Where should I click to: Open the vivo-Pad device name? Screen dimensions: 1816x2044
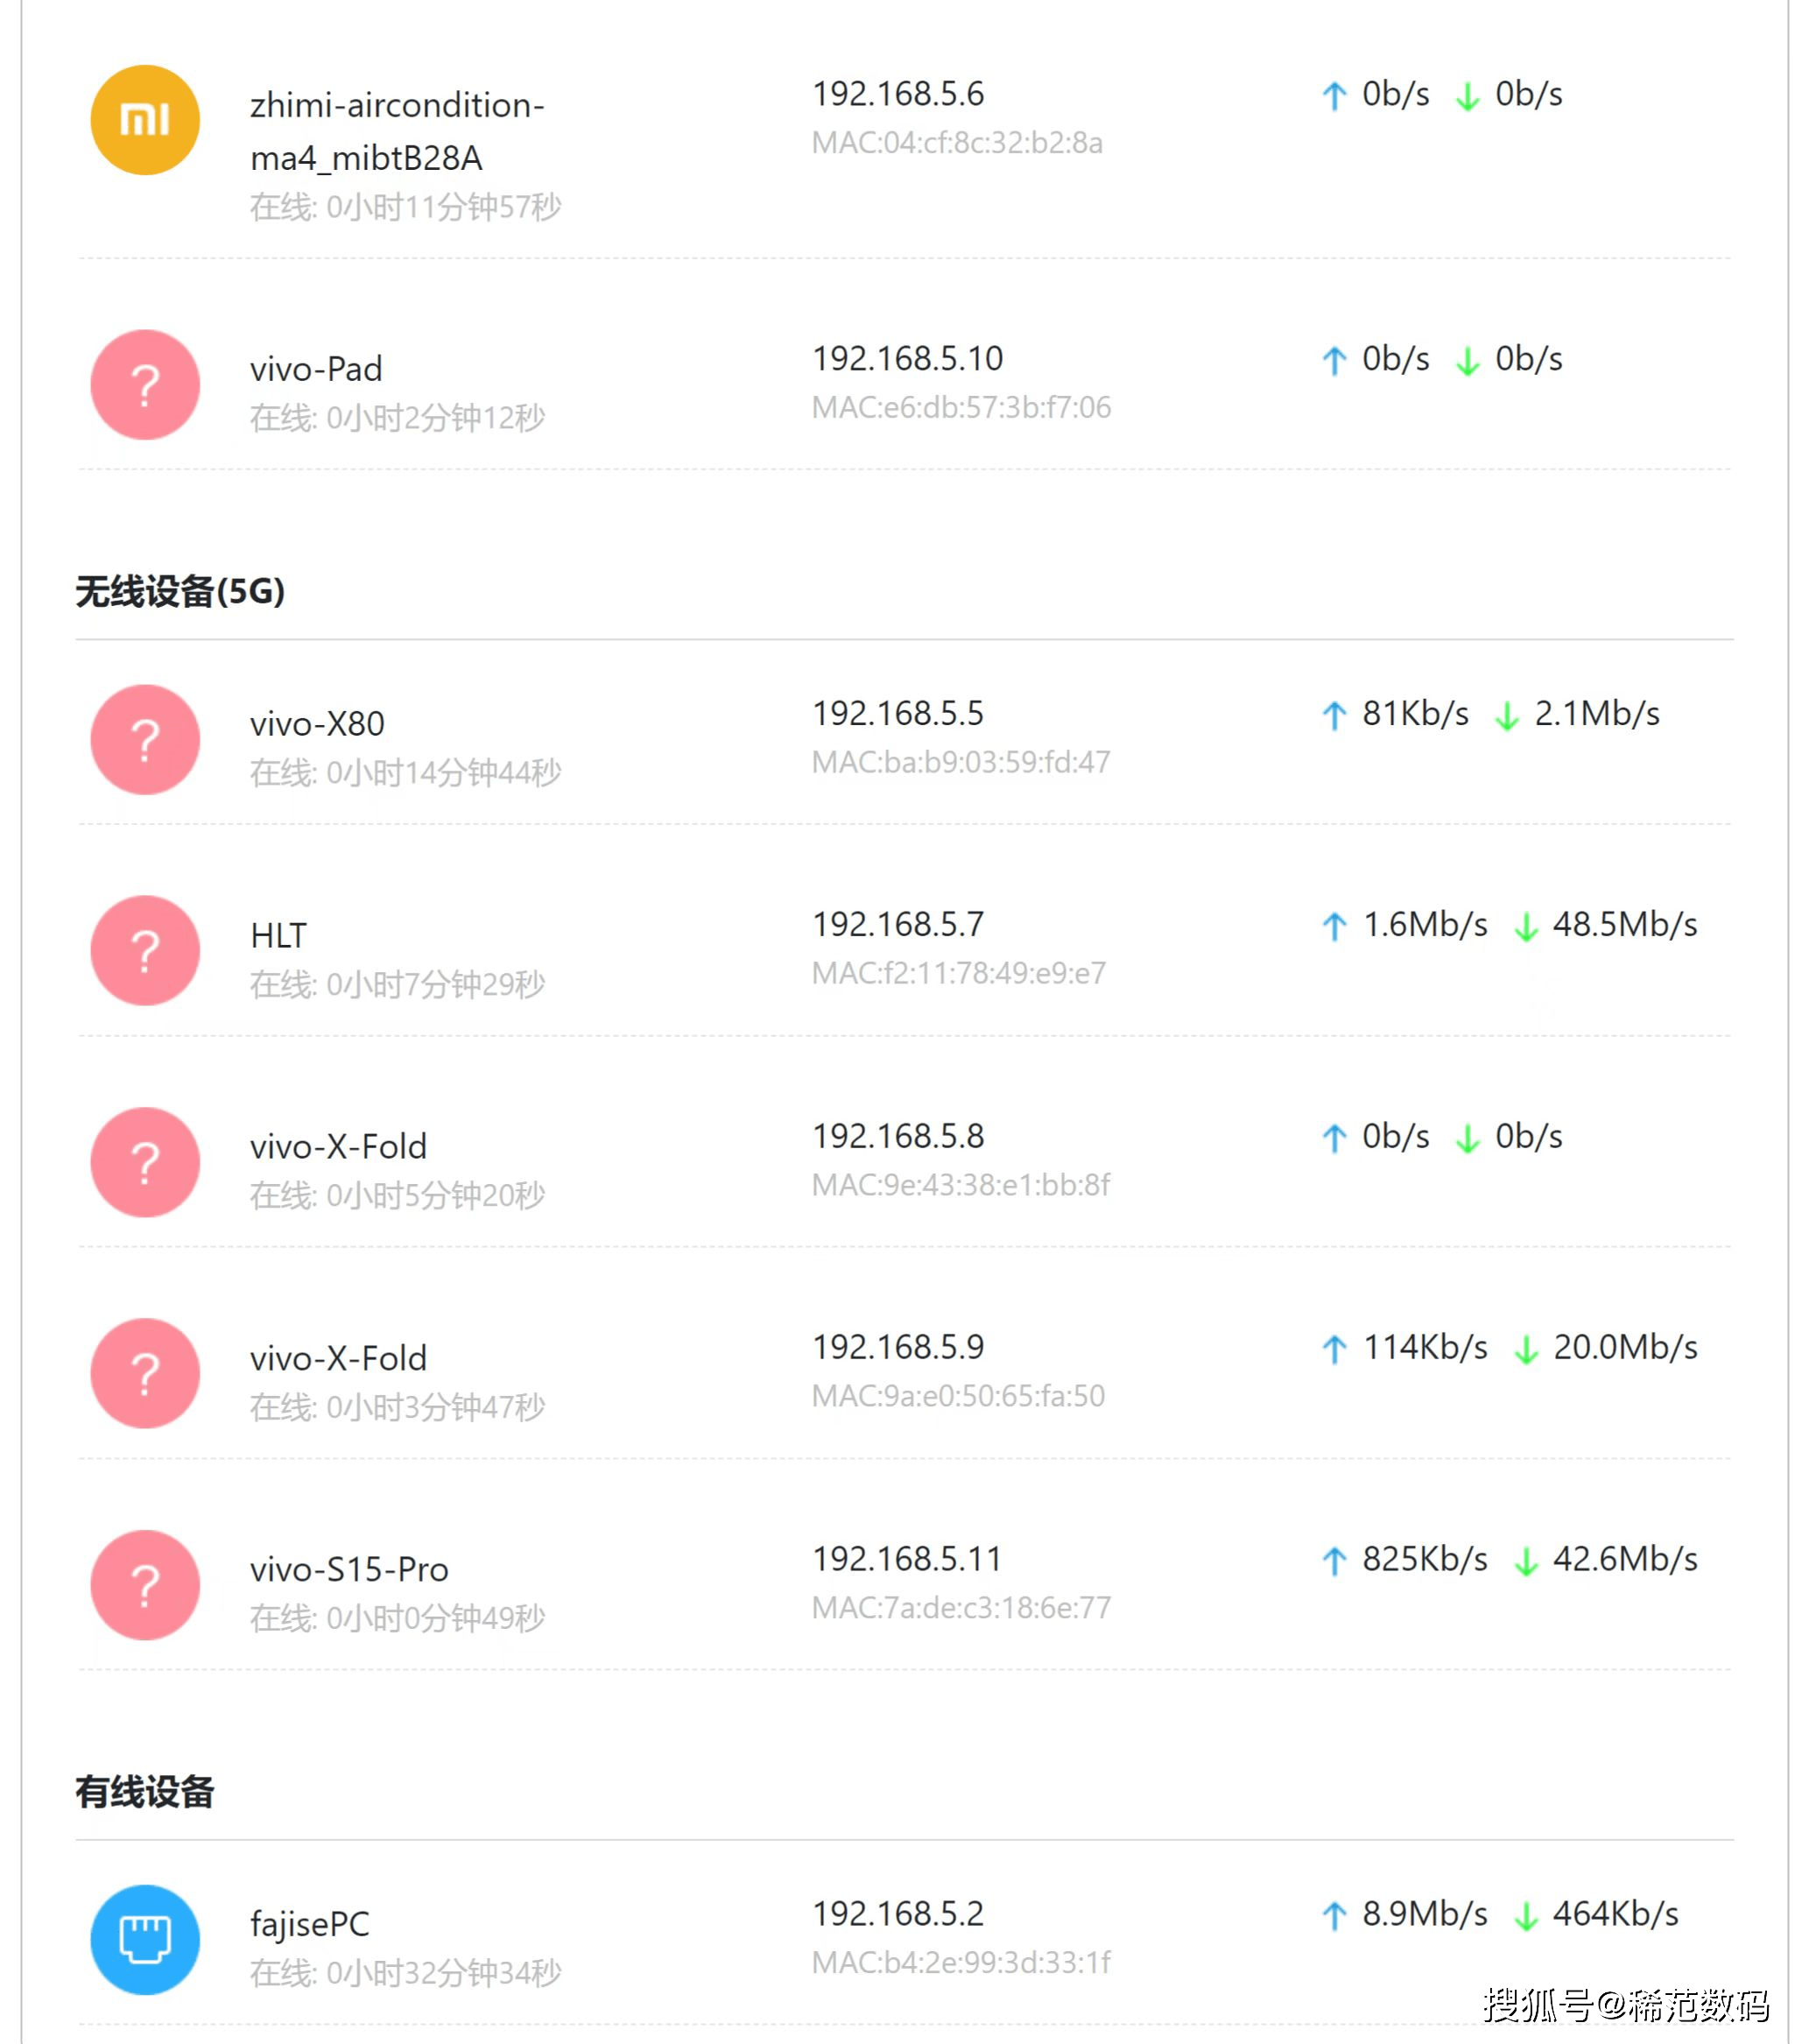coord(316,369)
